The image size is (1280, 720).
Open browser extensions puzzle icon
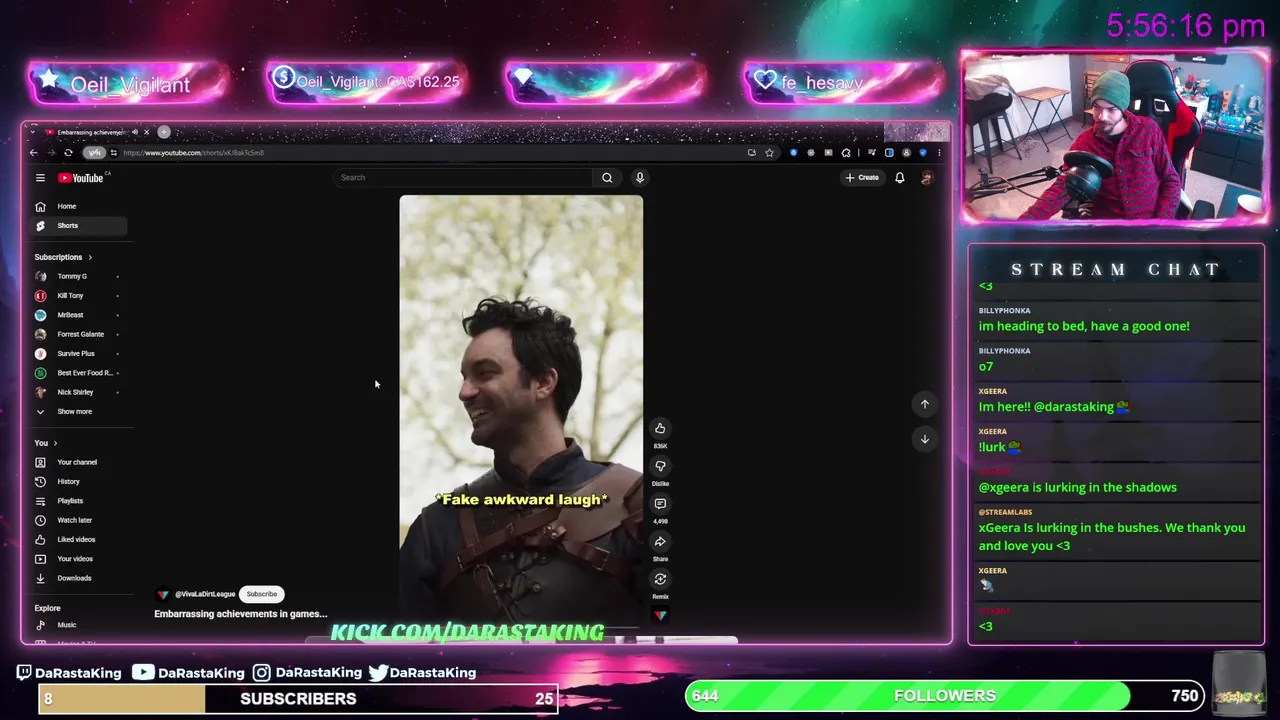click(846, 153)
